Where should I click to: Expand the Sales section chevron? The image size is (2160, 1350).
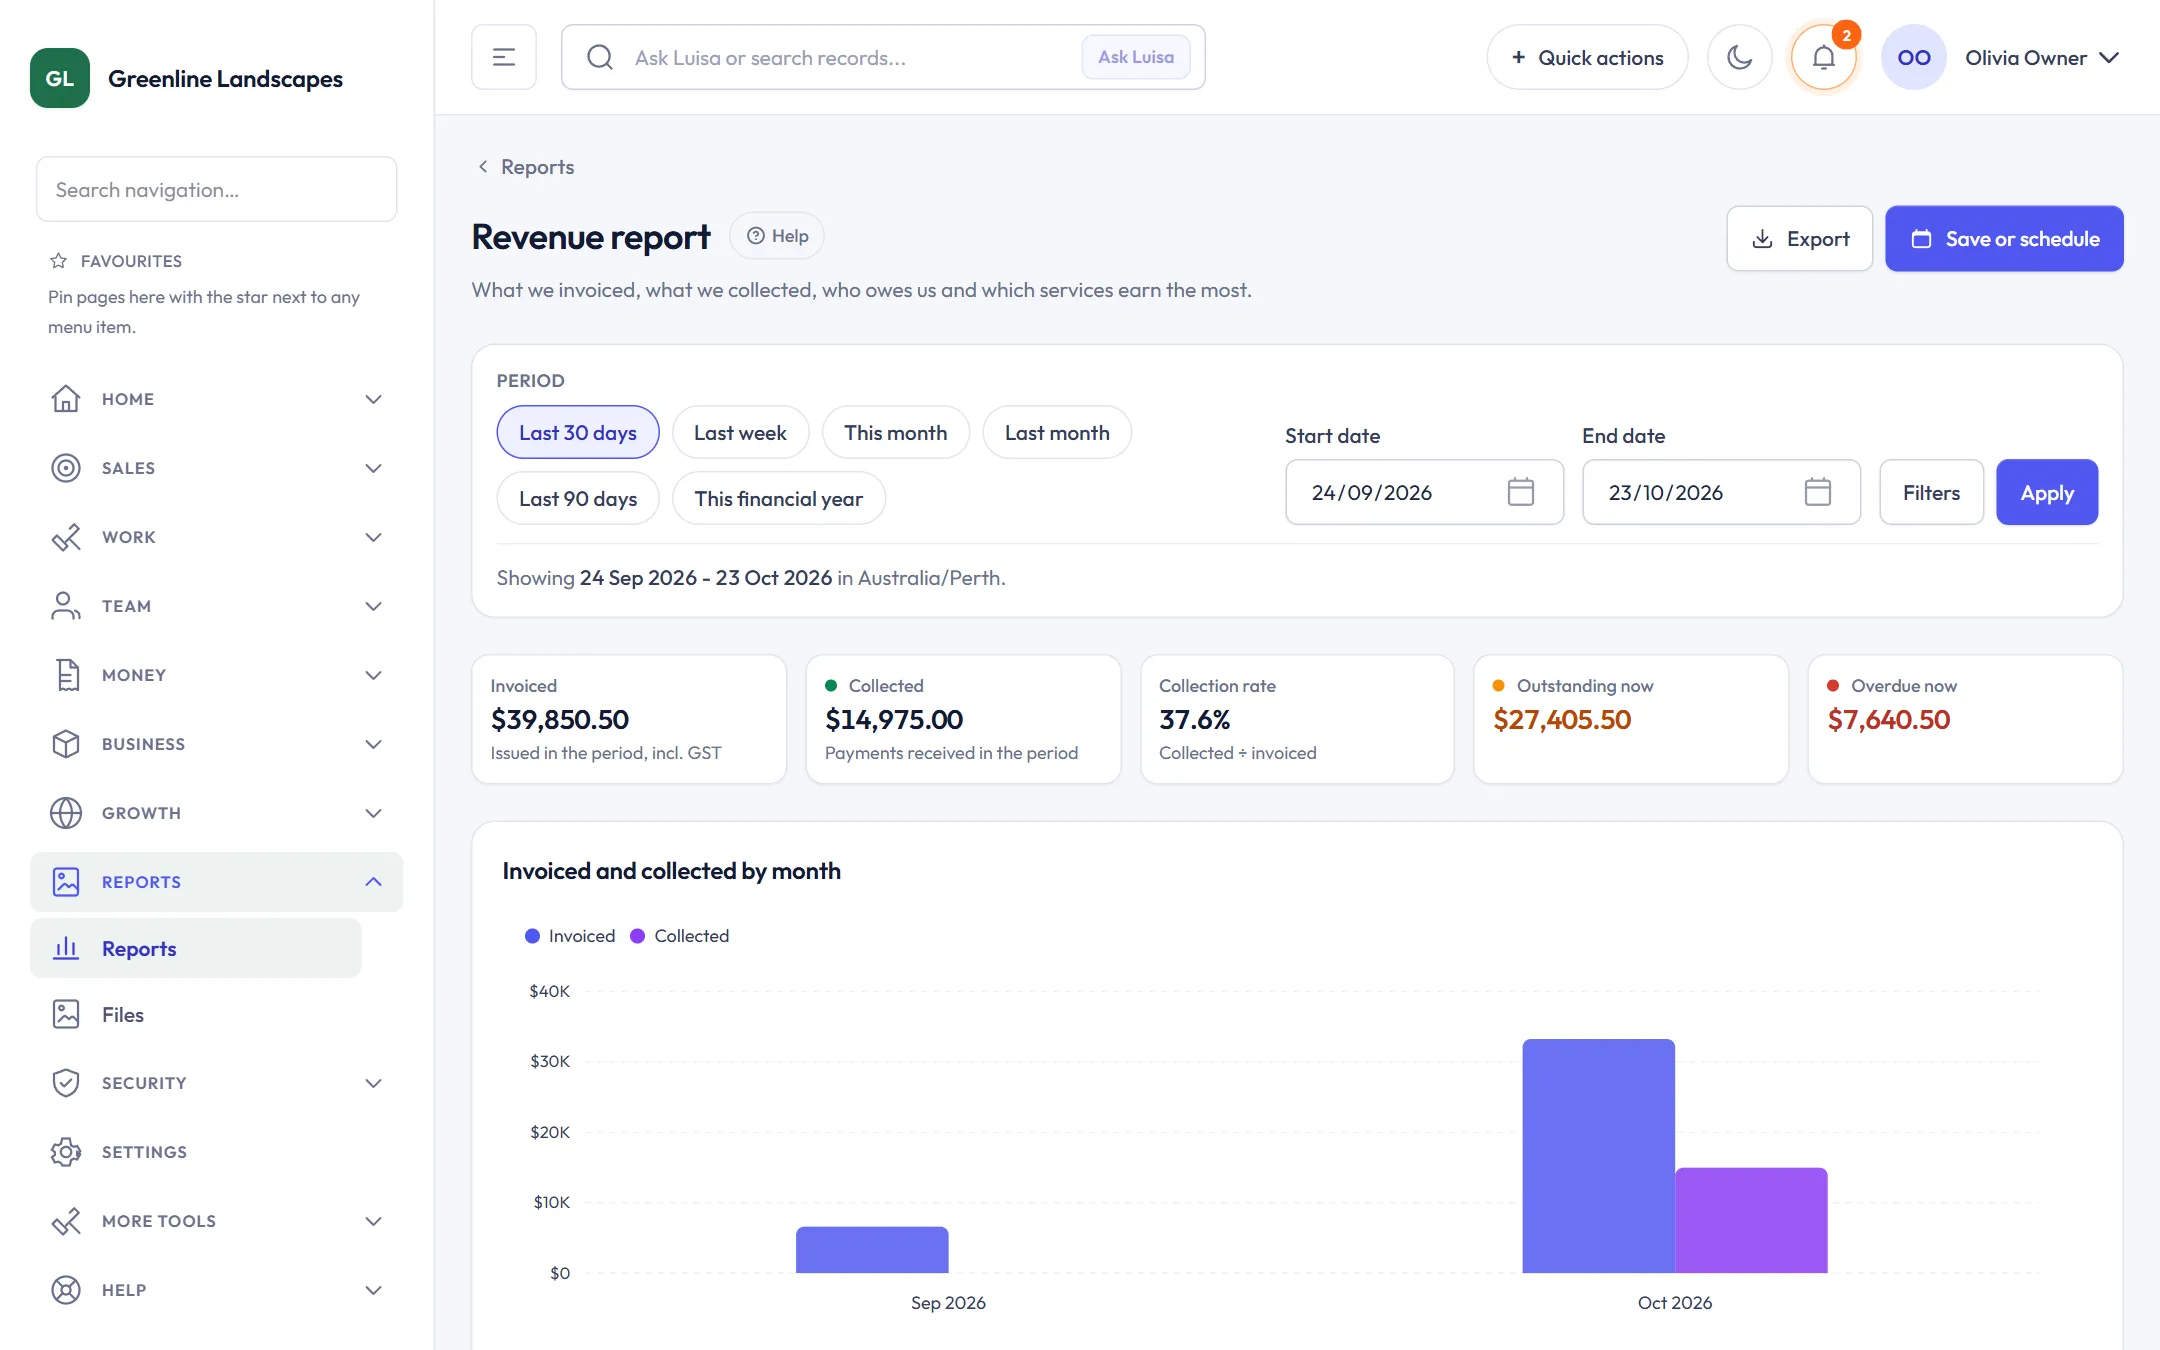coord(373,468)
